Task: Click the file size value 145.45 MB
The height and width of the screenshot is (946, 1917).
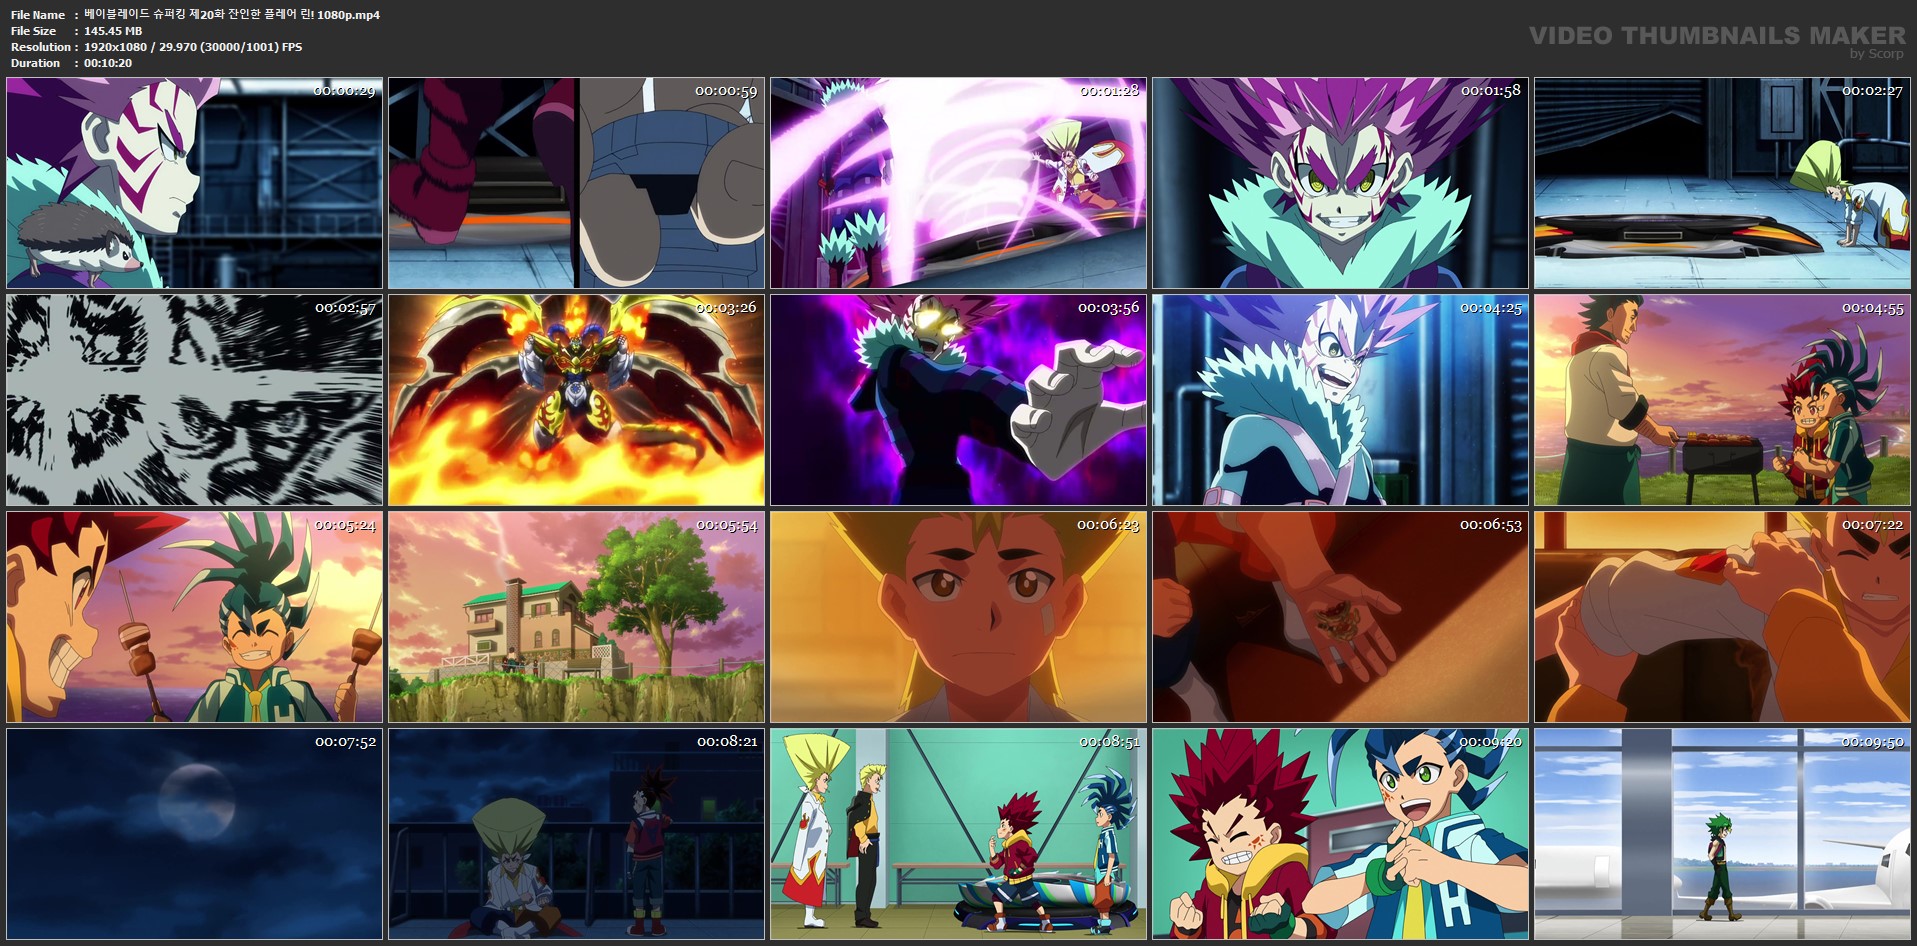Action: 113,31
